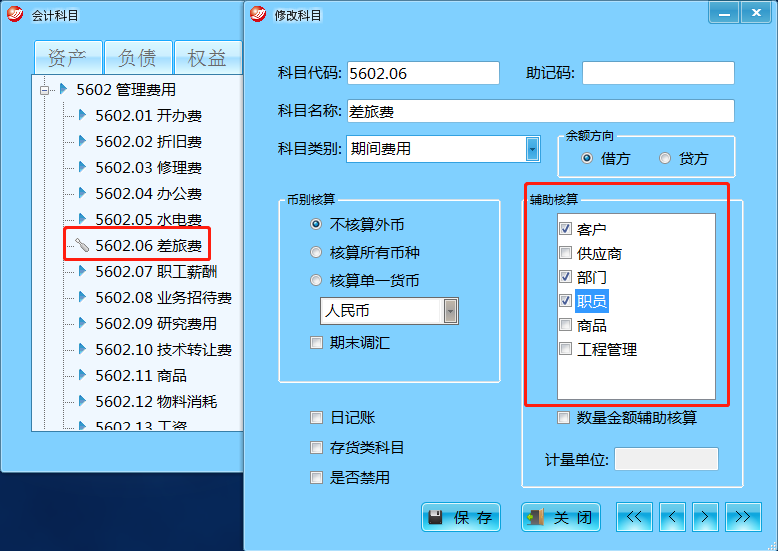The height and width of the screenshot is (551, 778).
Task: Enable 日记账 checkbox
Action: coord(316,417)
